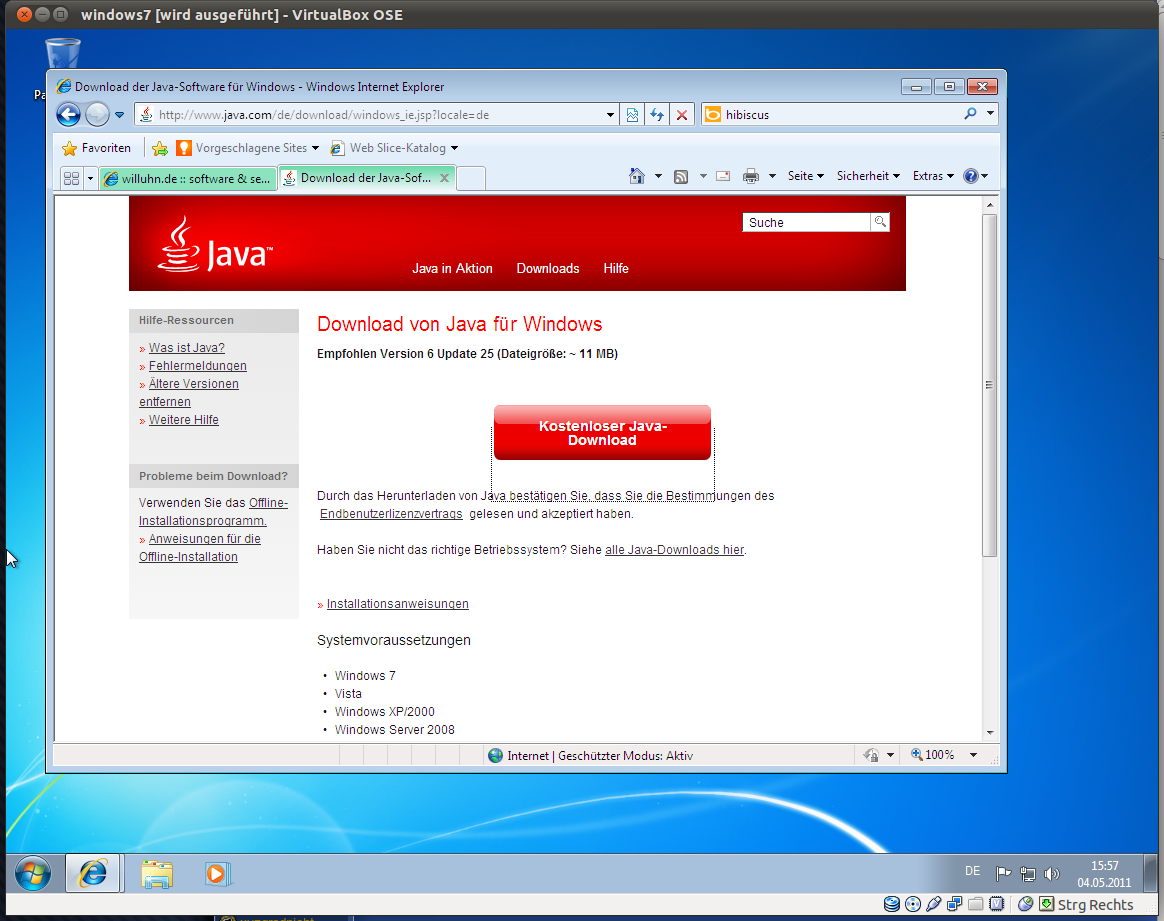Open the Installationsanweisungen link
1164x921 pixels.
click(397, 604)
